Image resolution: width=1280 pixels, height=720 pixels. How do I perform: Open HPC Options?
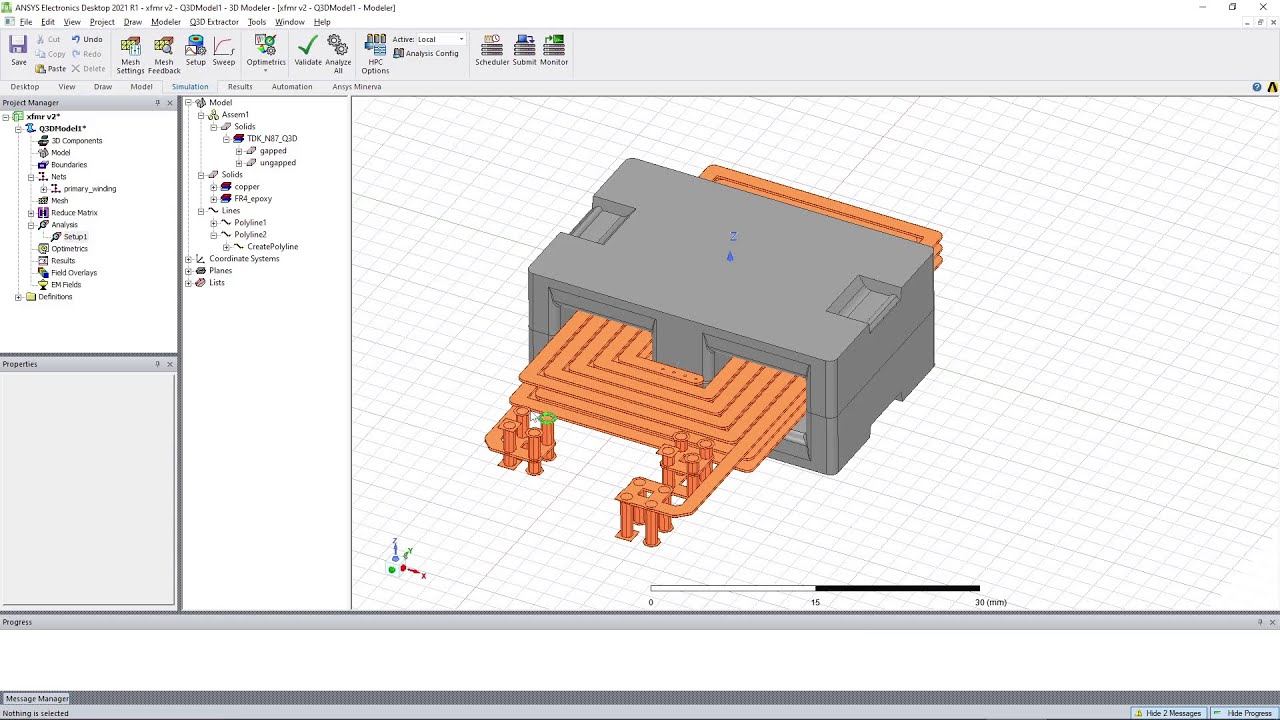375,55
